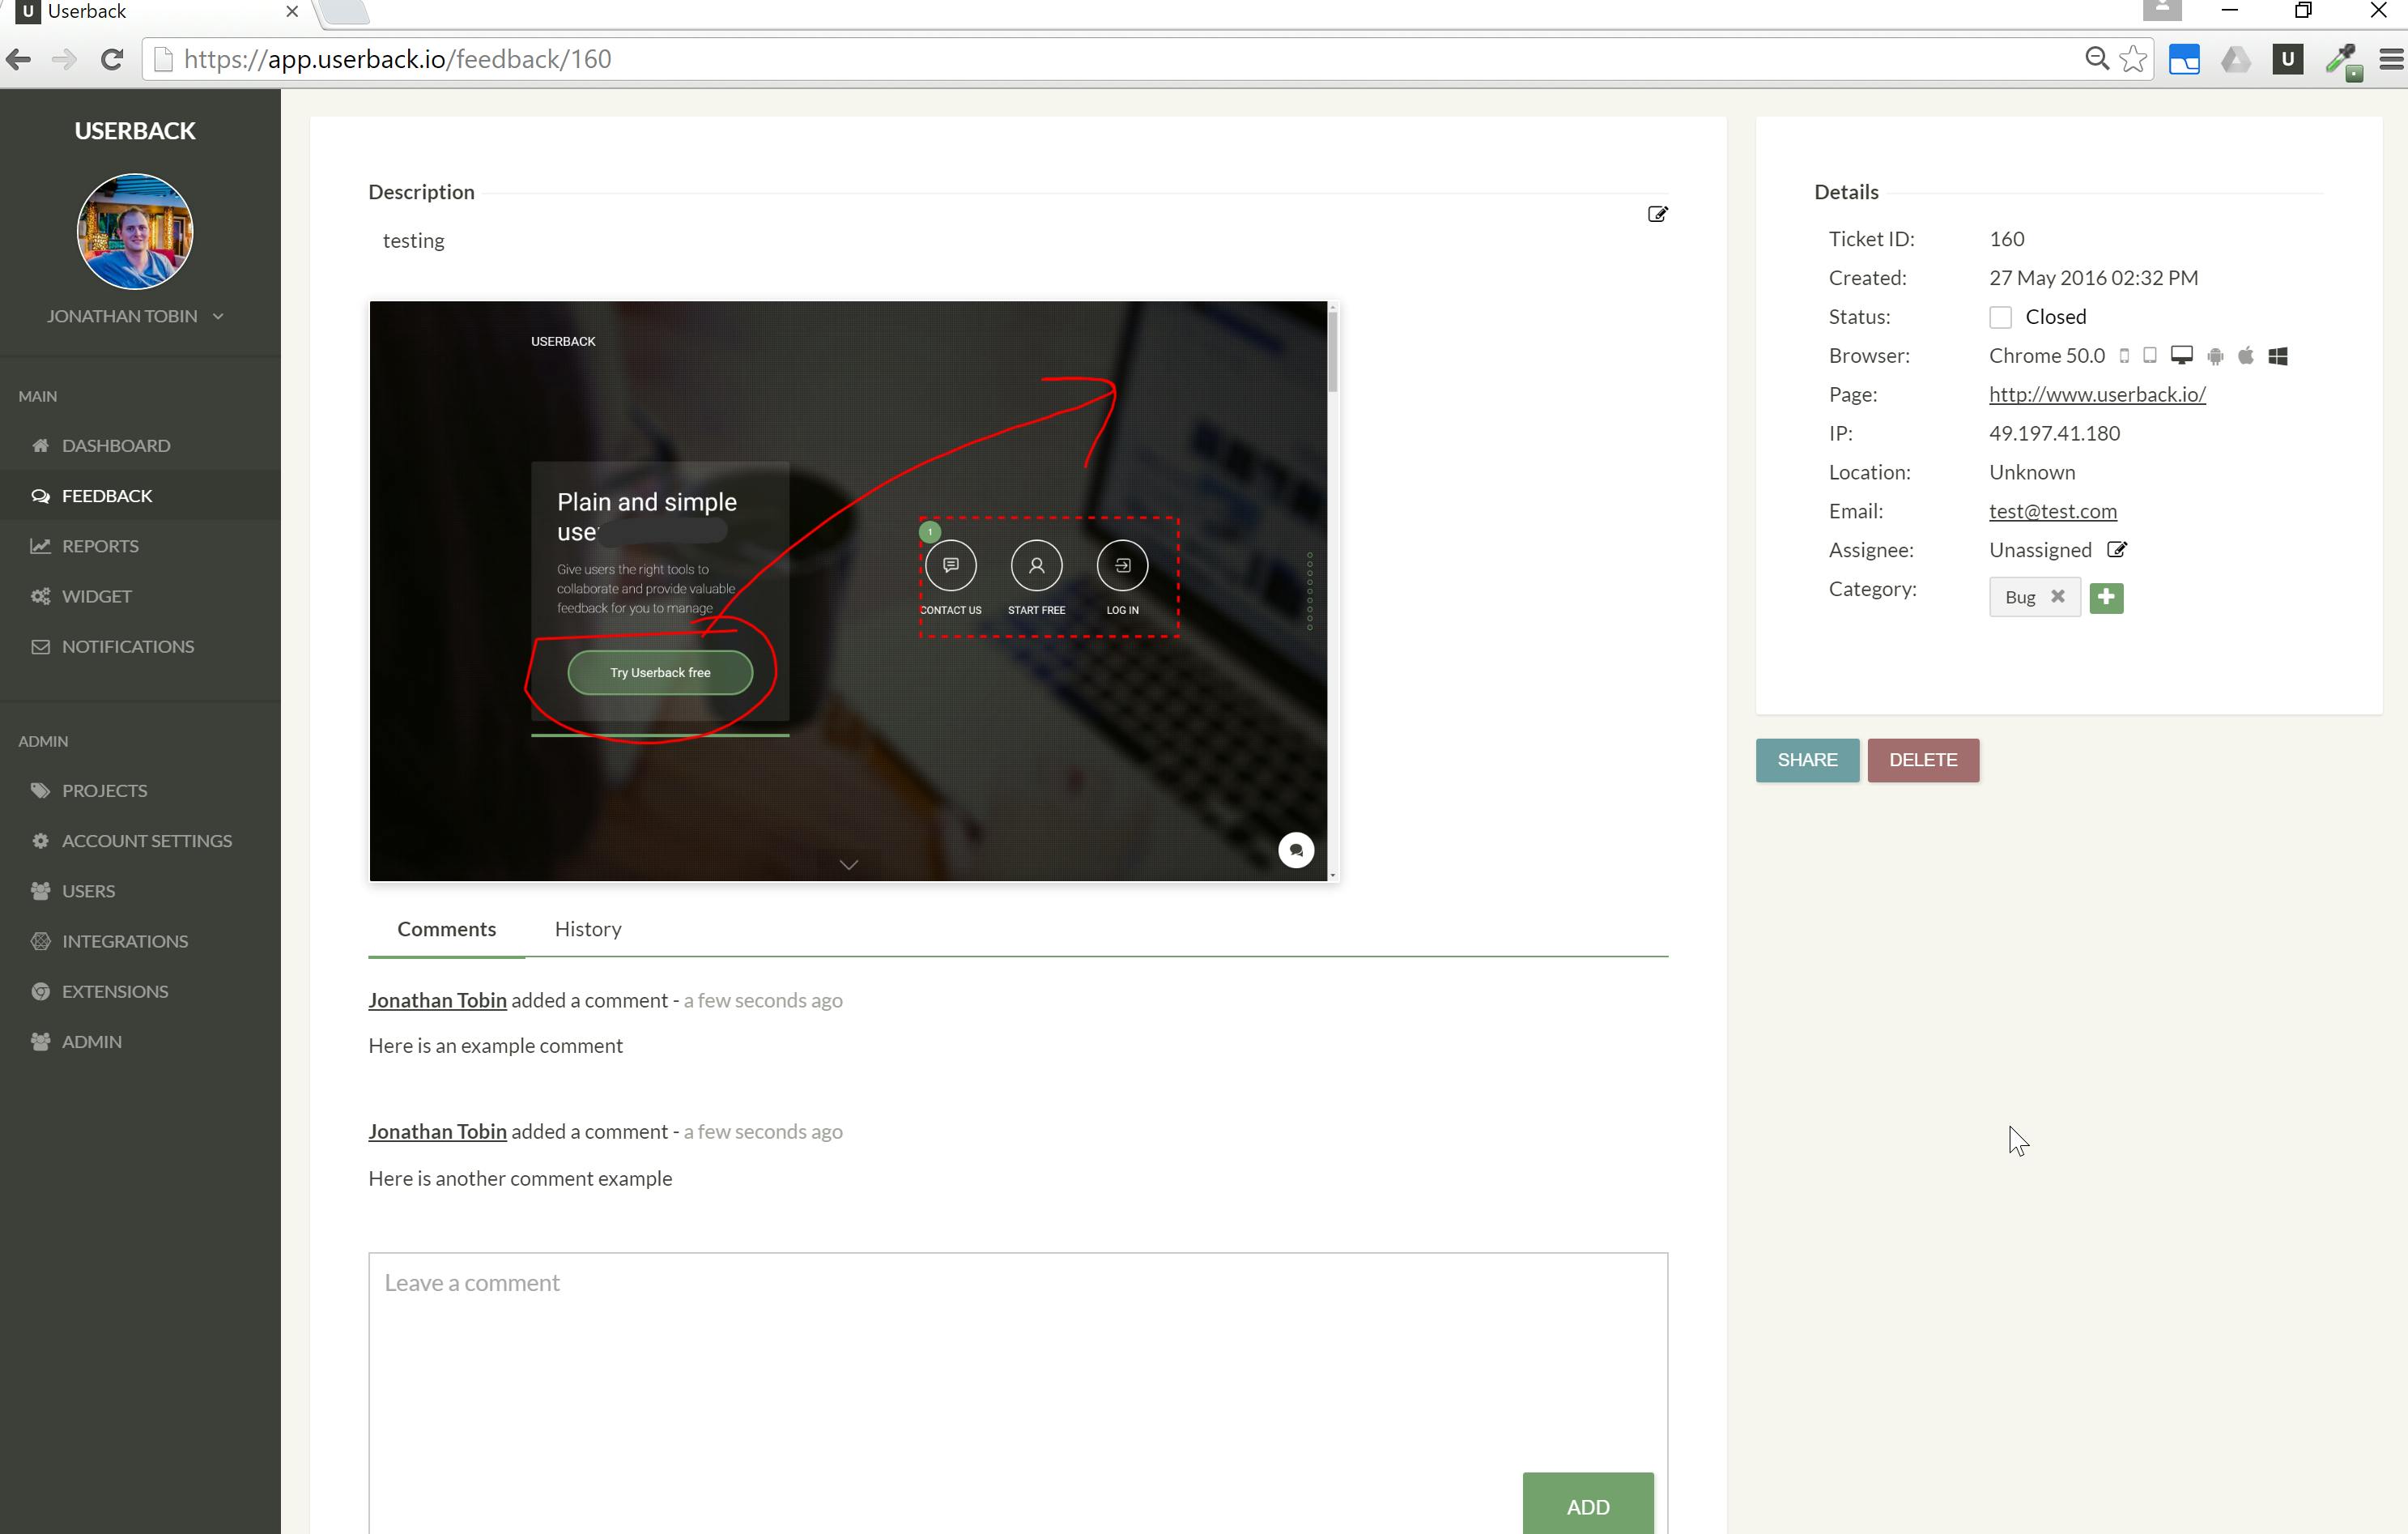The width and height of the screenshot is (2408, 1534).
Task: Open a new browser tab
Action: click(x=345, y=11)
